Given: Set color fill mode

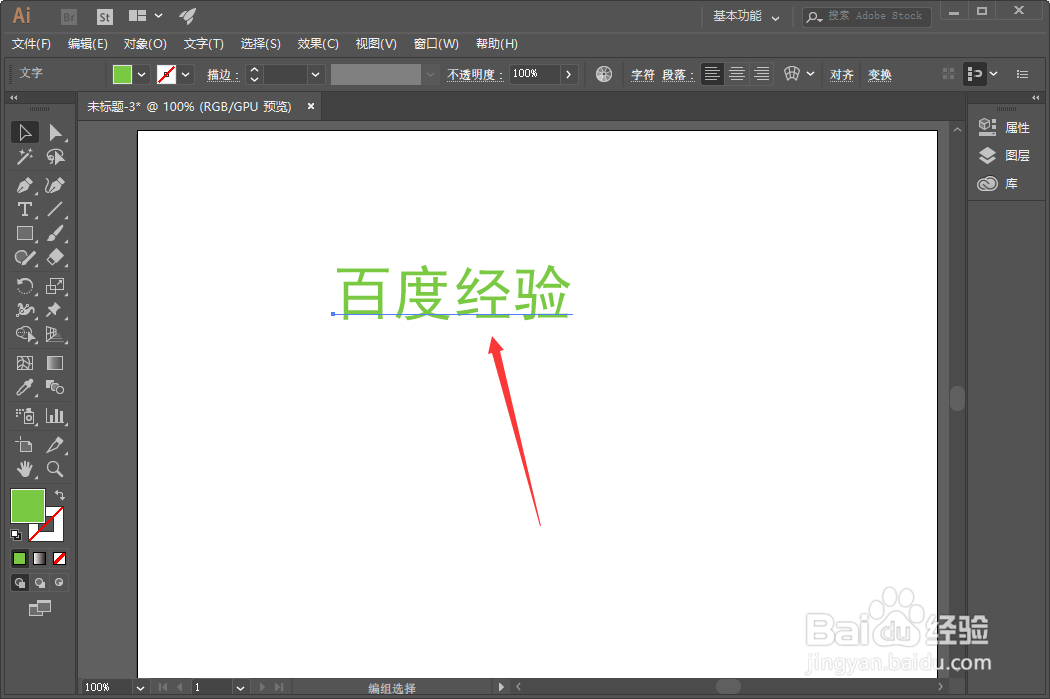Looking at the screenshot, I should [19, 558].
